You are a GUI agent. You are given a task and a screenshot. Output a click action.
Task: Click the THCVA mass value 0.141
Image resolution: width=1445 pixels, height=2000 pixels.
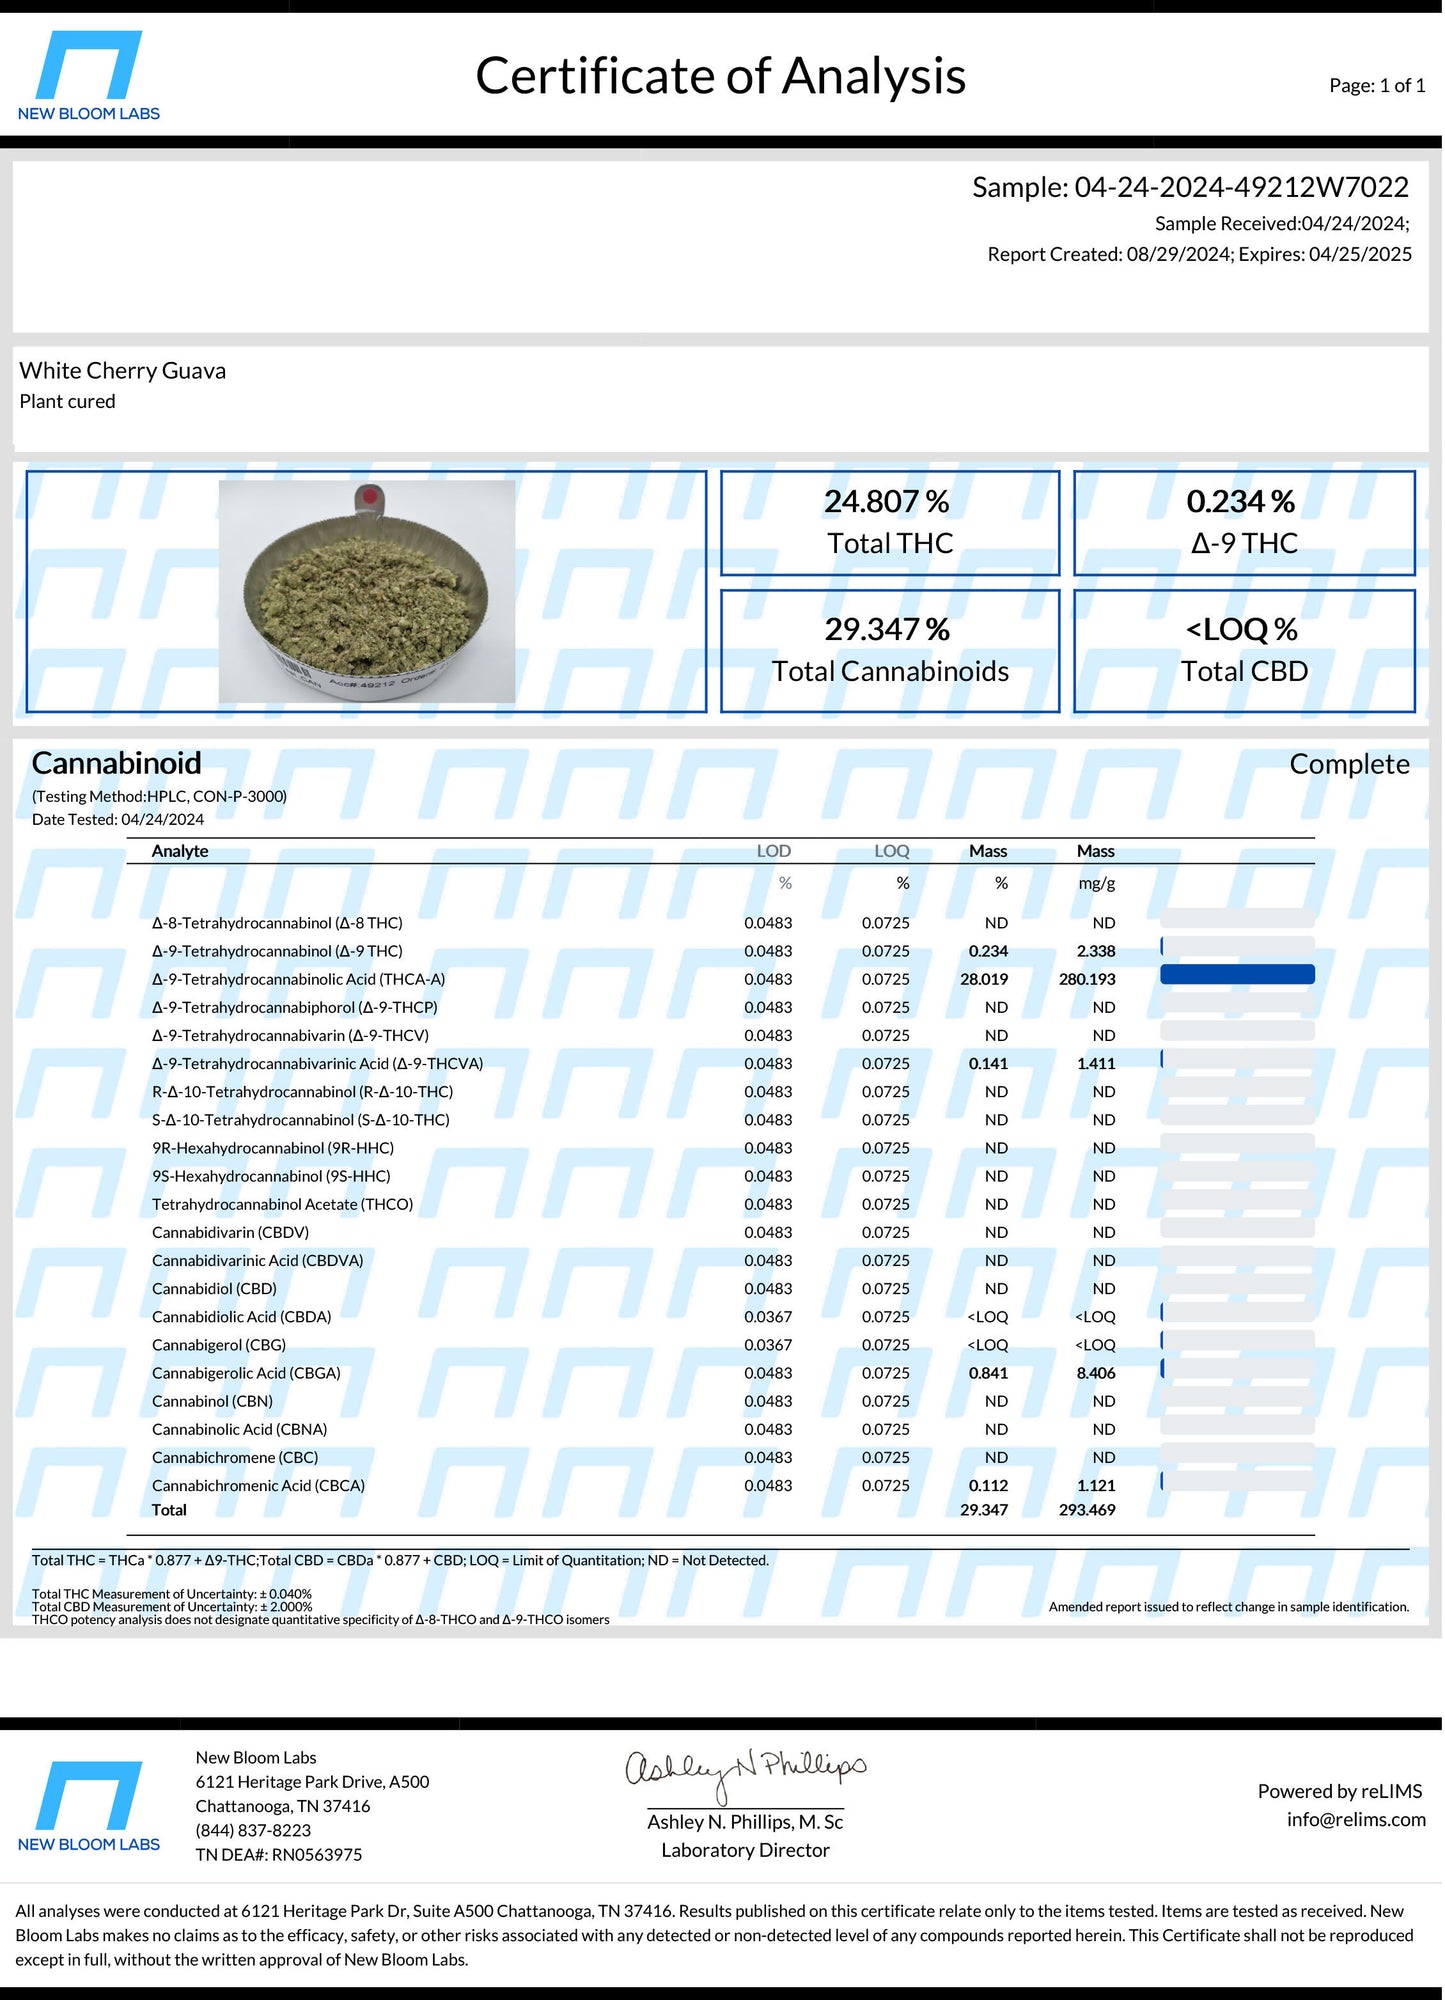point(988,1064)
